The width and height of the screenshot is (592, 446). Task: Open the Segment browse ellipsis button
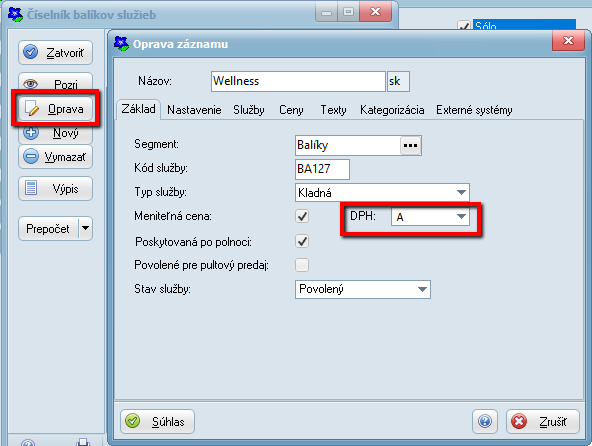pos(411,145)
